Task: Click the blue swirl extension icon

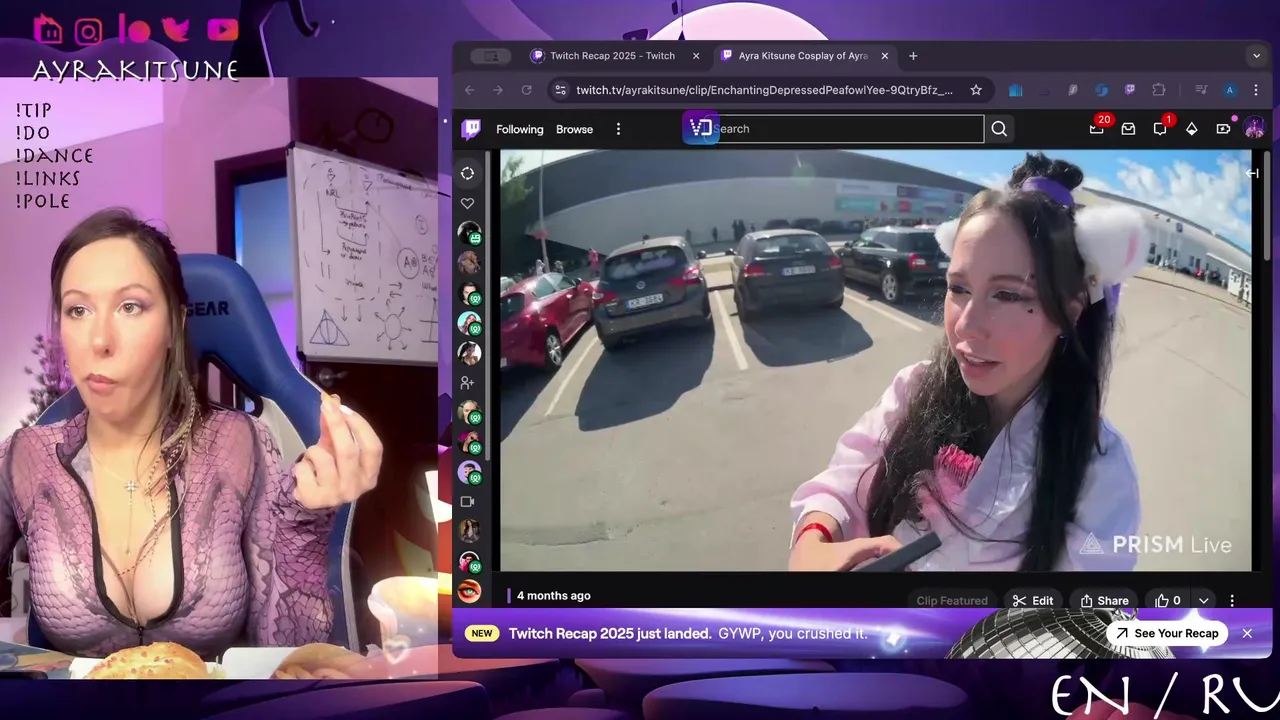Action: point(1101,90)
